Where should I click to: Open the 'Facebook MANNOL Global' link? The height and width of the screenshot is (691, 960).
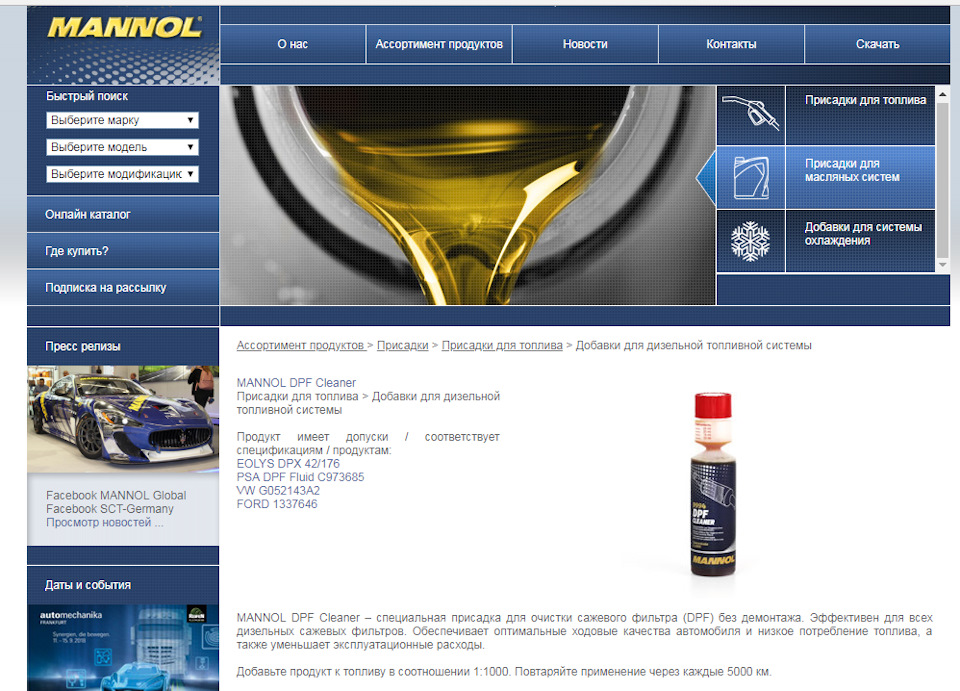(x=116, y=495)
